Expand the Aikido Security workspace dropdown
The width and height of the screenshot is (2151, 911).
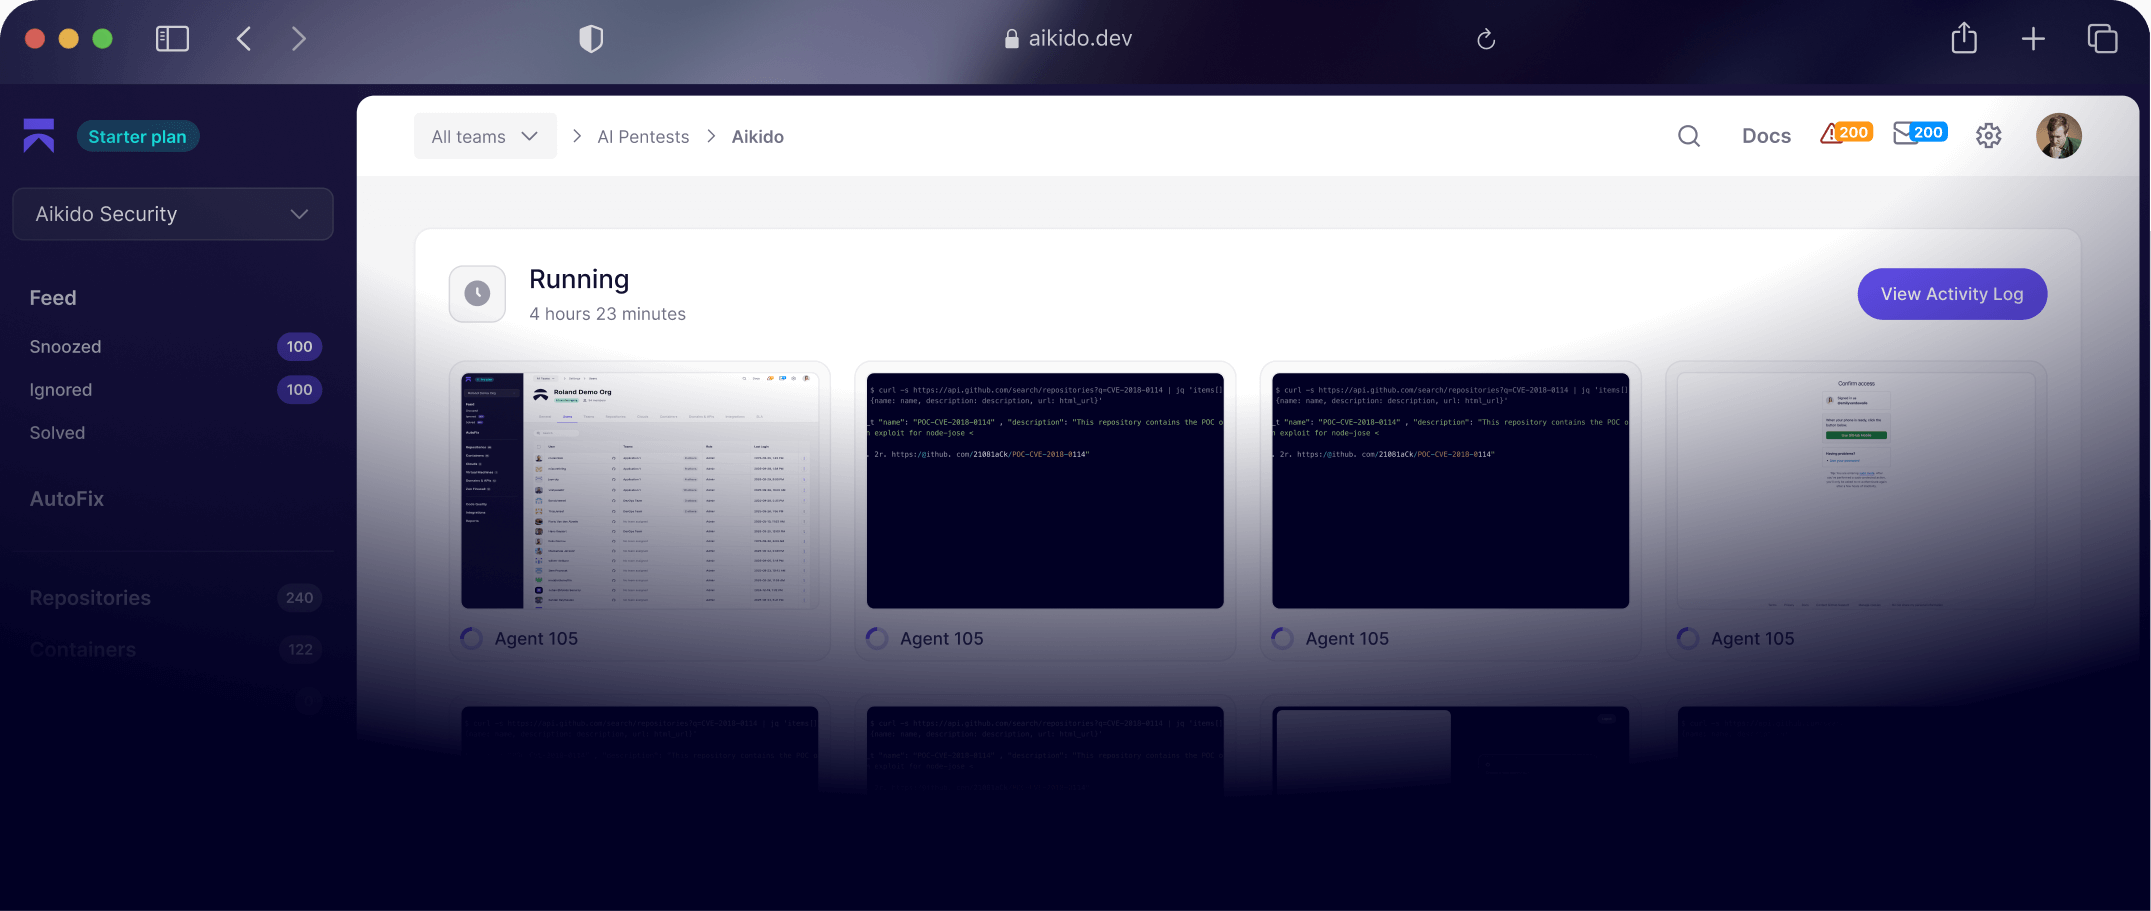(173, 214)
